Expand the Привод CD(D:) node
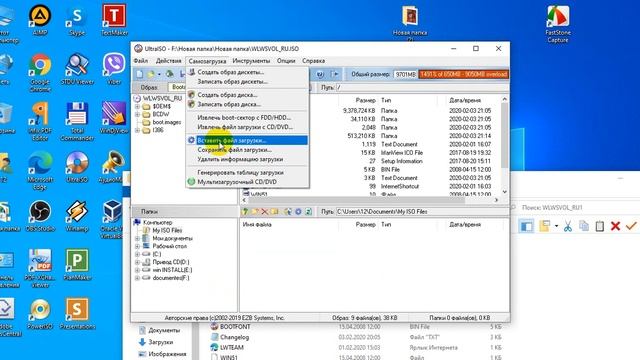The height and width of the screenshot is (360, 640). tap(137, 262)
